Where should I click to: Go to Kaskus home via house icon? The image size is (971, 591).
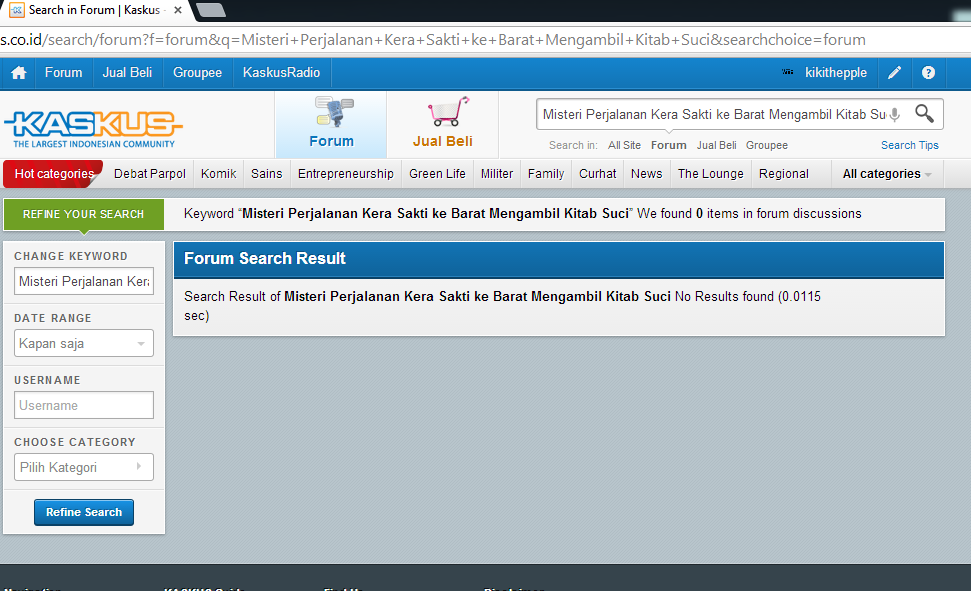click(19, 72)
